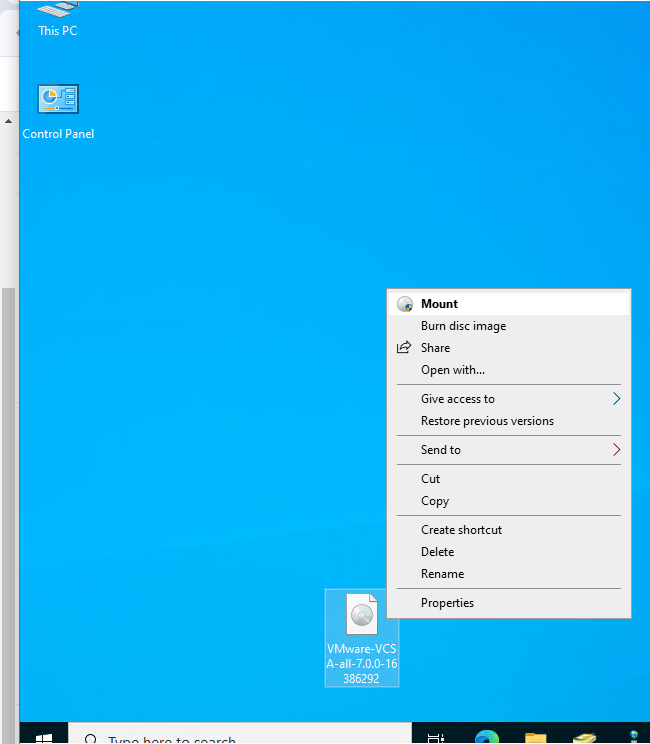Click the taskbar search box
Viewport: 650px width, 744px height.
(240, 738)
